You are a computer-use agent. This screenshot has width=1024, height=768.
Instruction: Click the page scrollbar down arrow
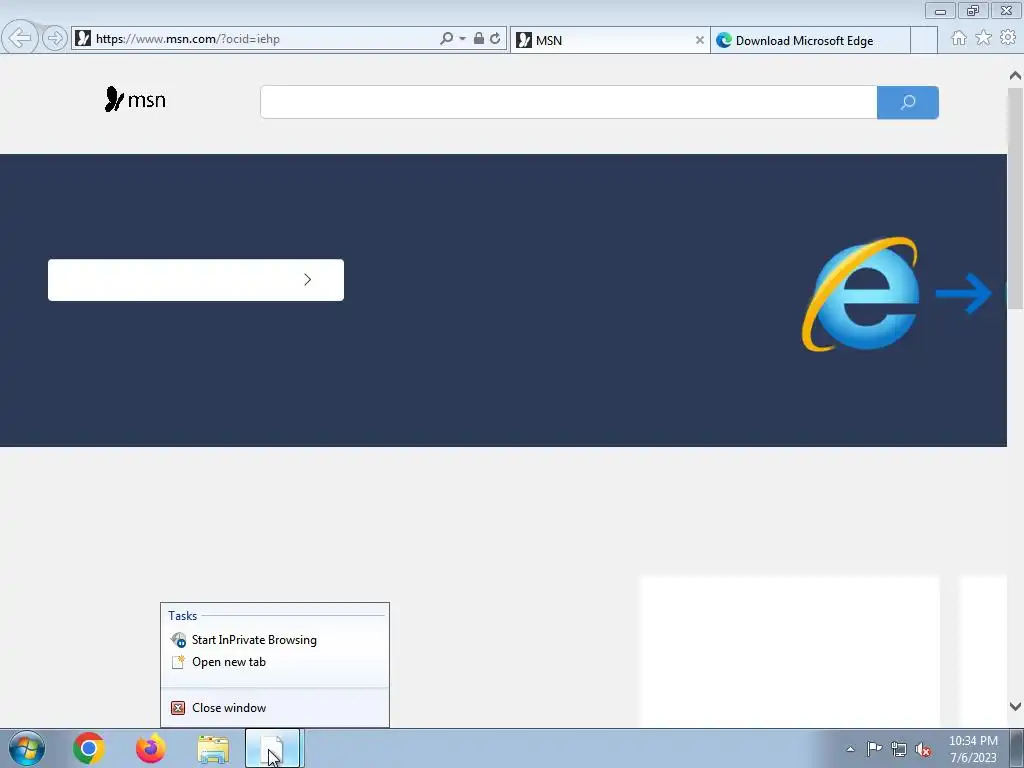coord(1015,707)
